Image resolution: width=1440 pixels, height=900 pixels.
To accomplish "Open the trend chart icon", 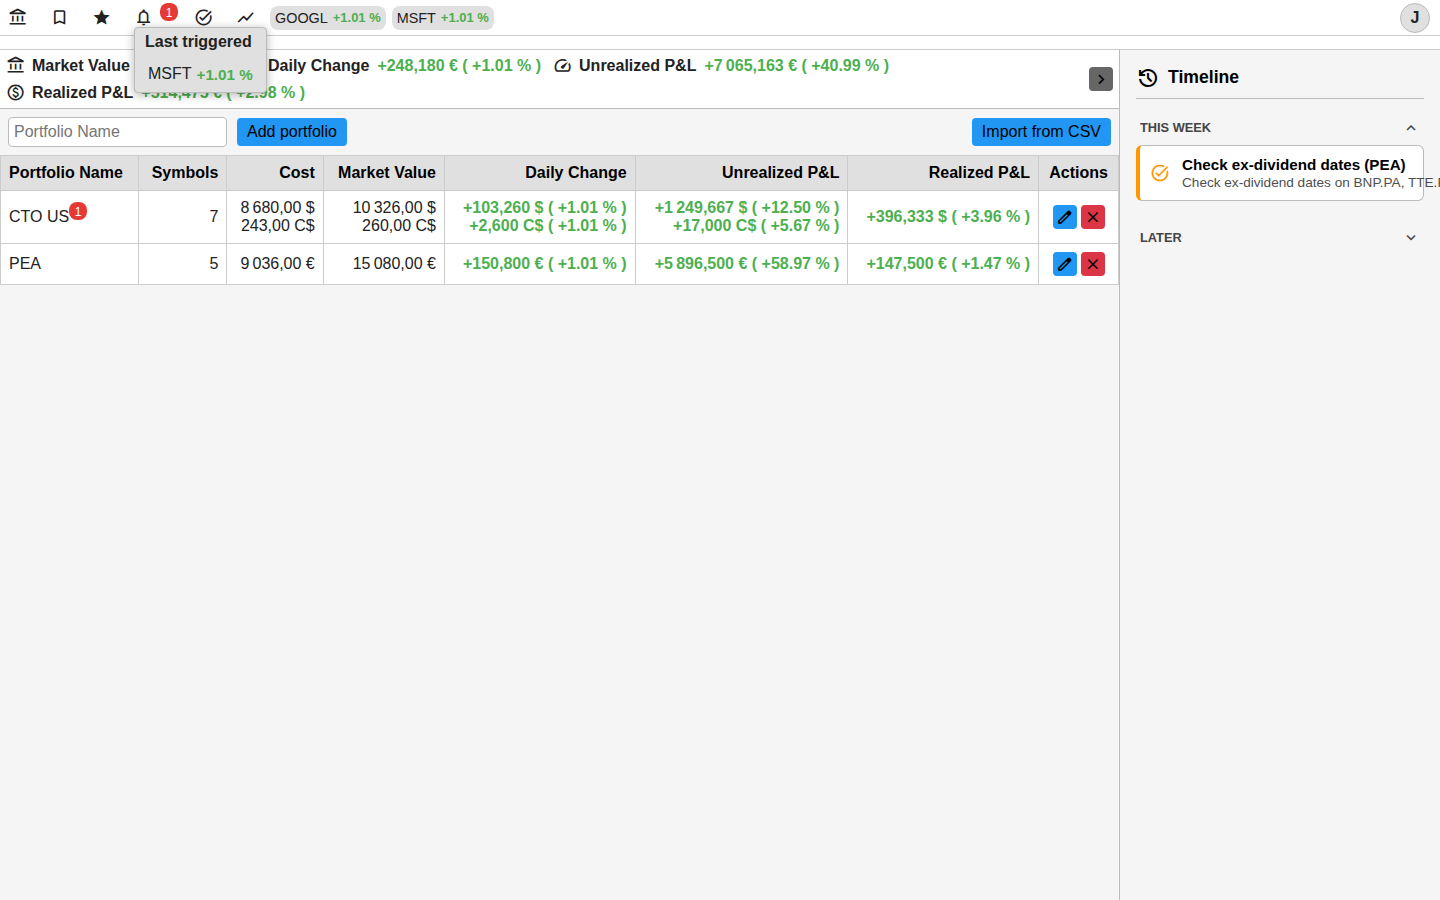I will [246, 17].
